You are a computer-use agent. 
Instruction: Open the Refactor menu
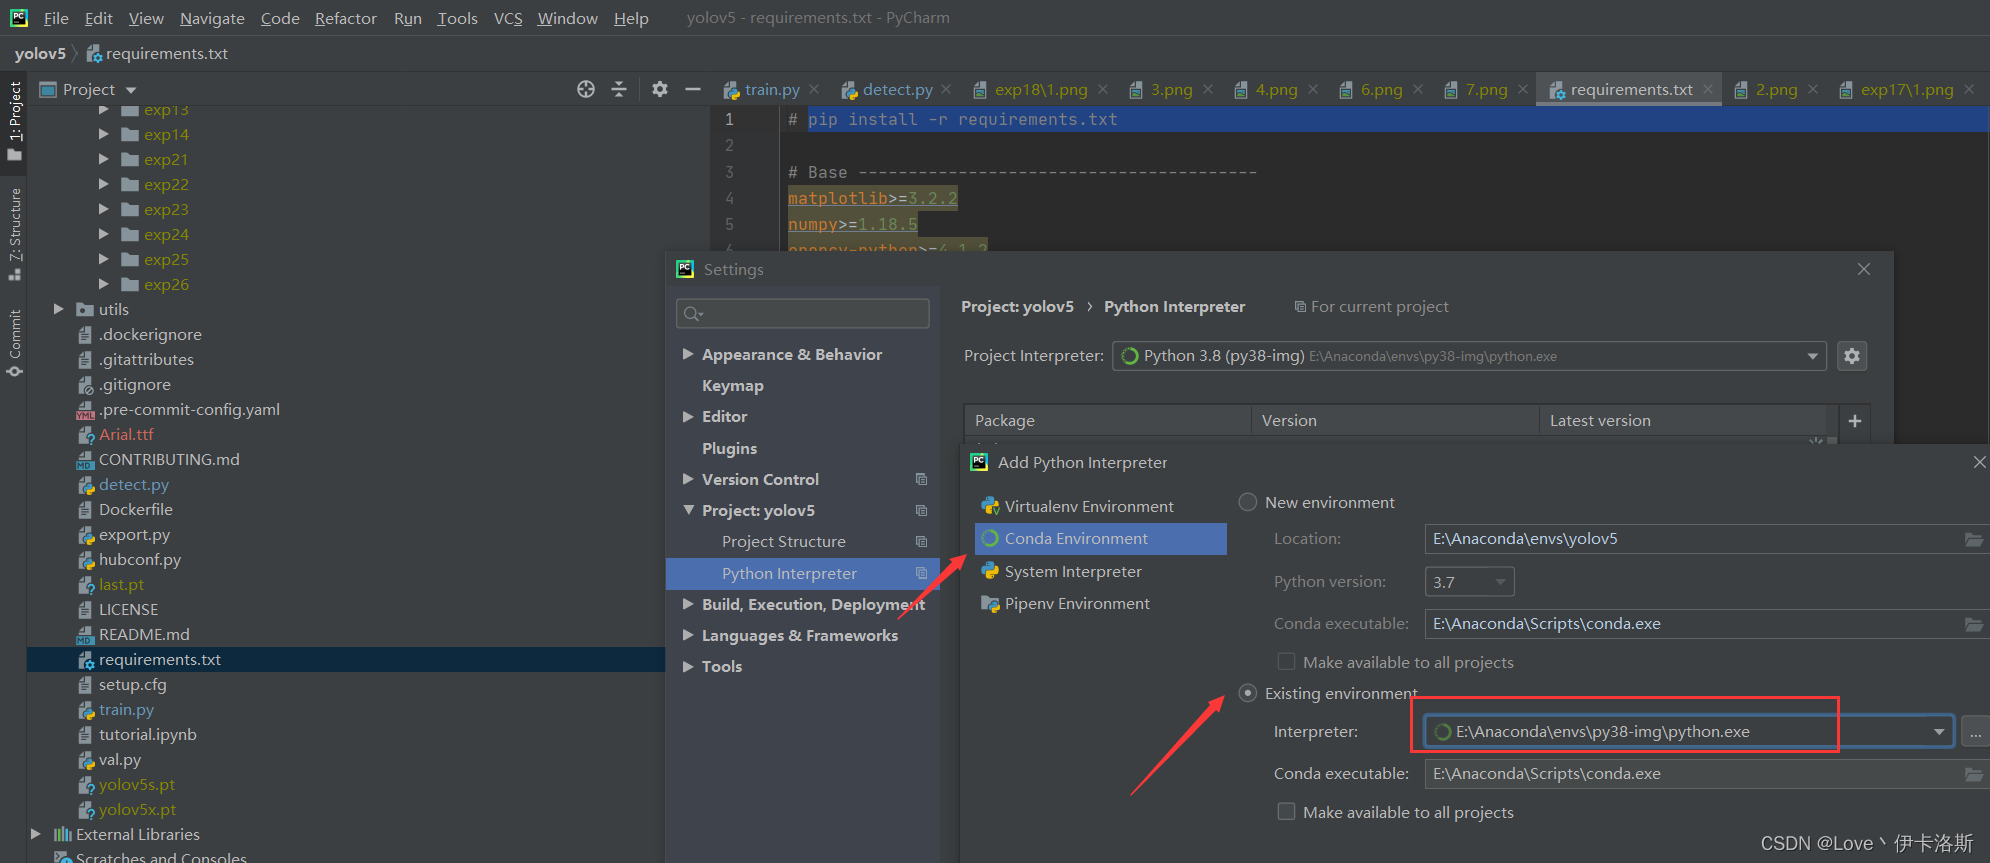346,18
